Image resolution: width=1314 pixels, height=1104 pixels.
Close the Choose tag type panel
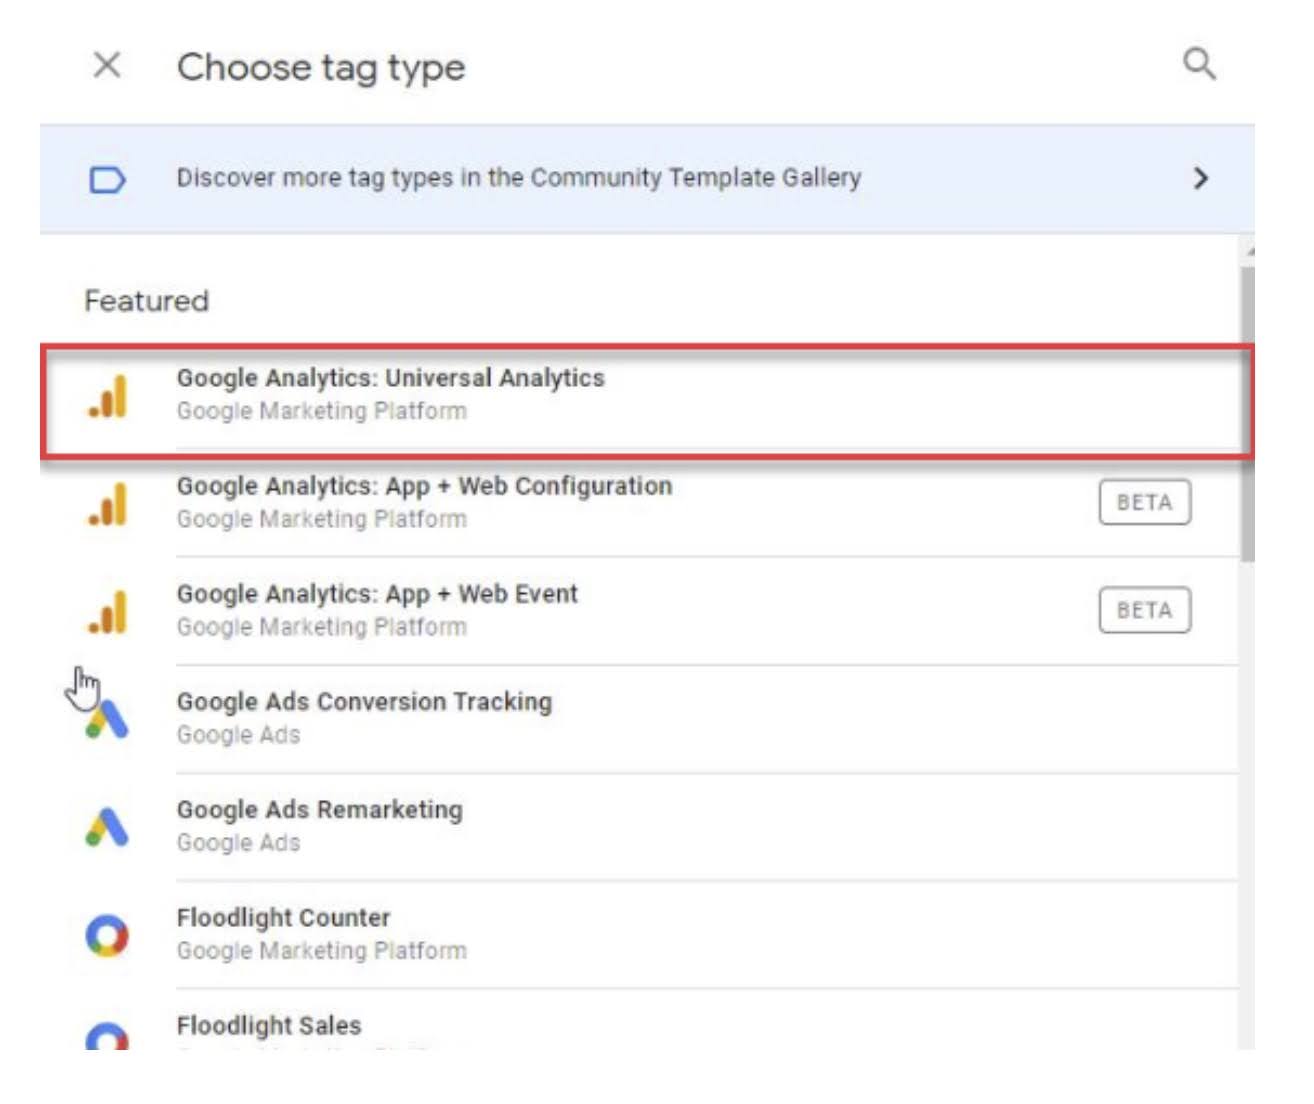(x=106, y=66)
